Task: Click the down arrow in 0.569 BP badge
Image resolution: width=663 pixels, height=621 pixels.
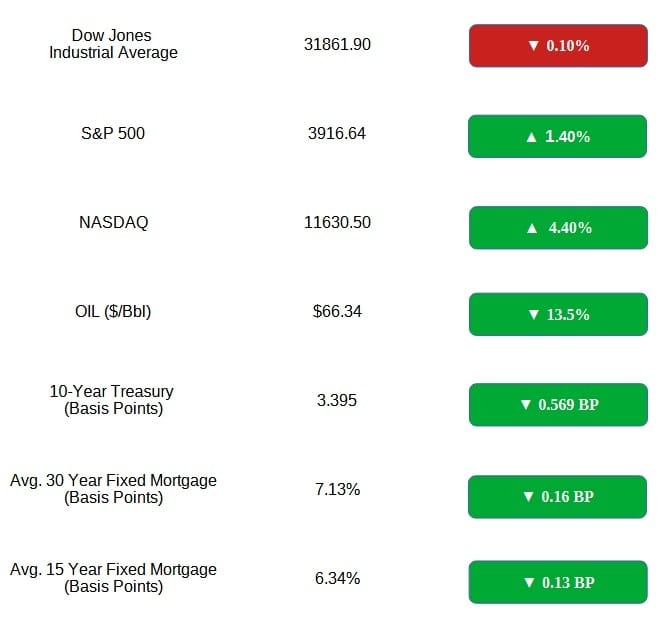Action: pos(526,405)
